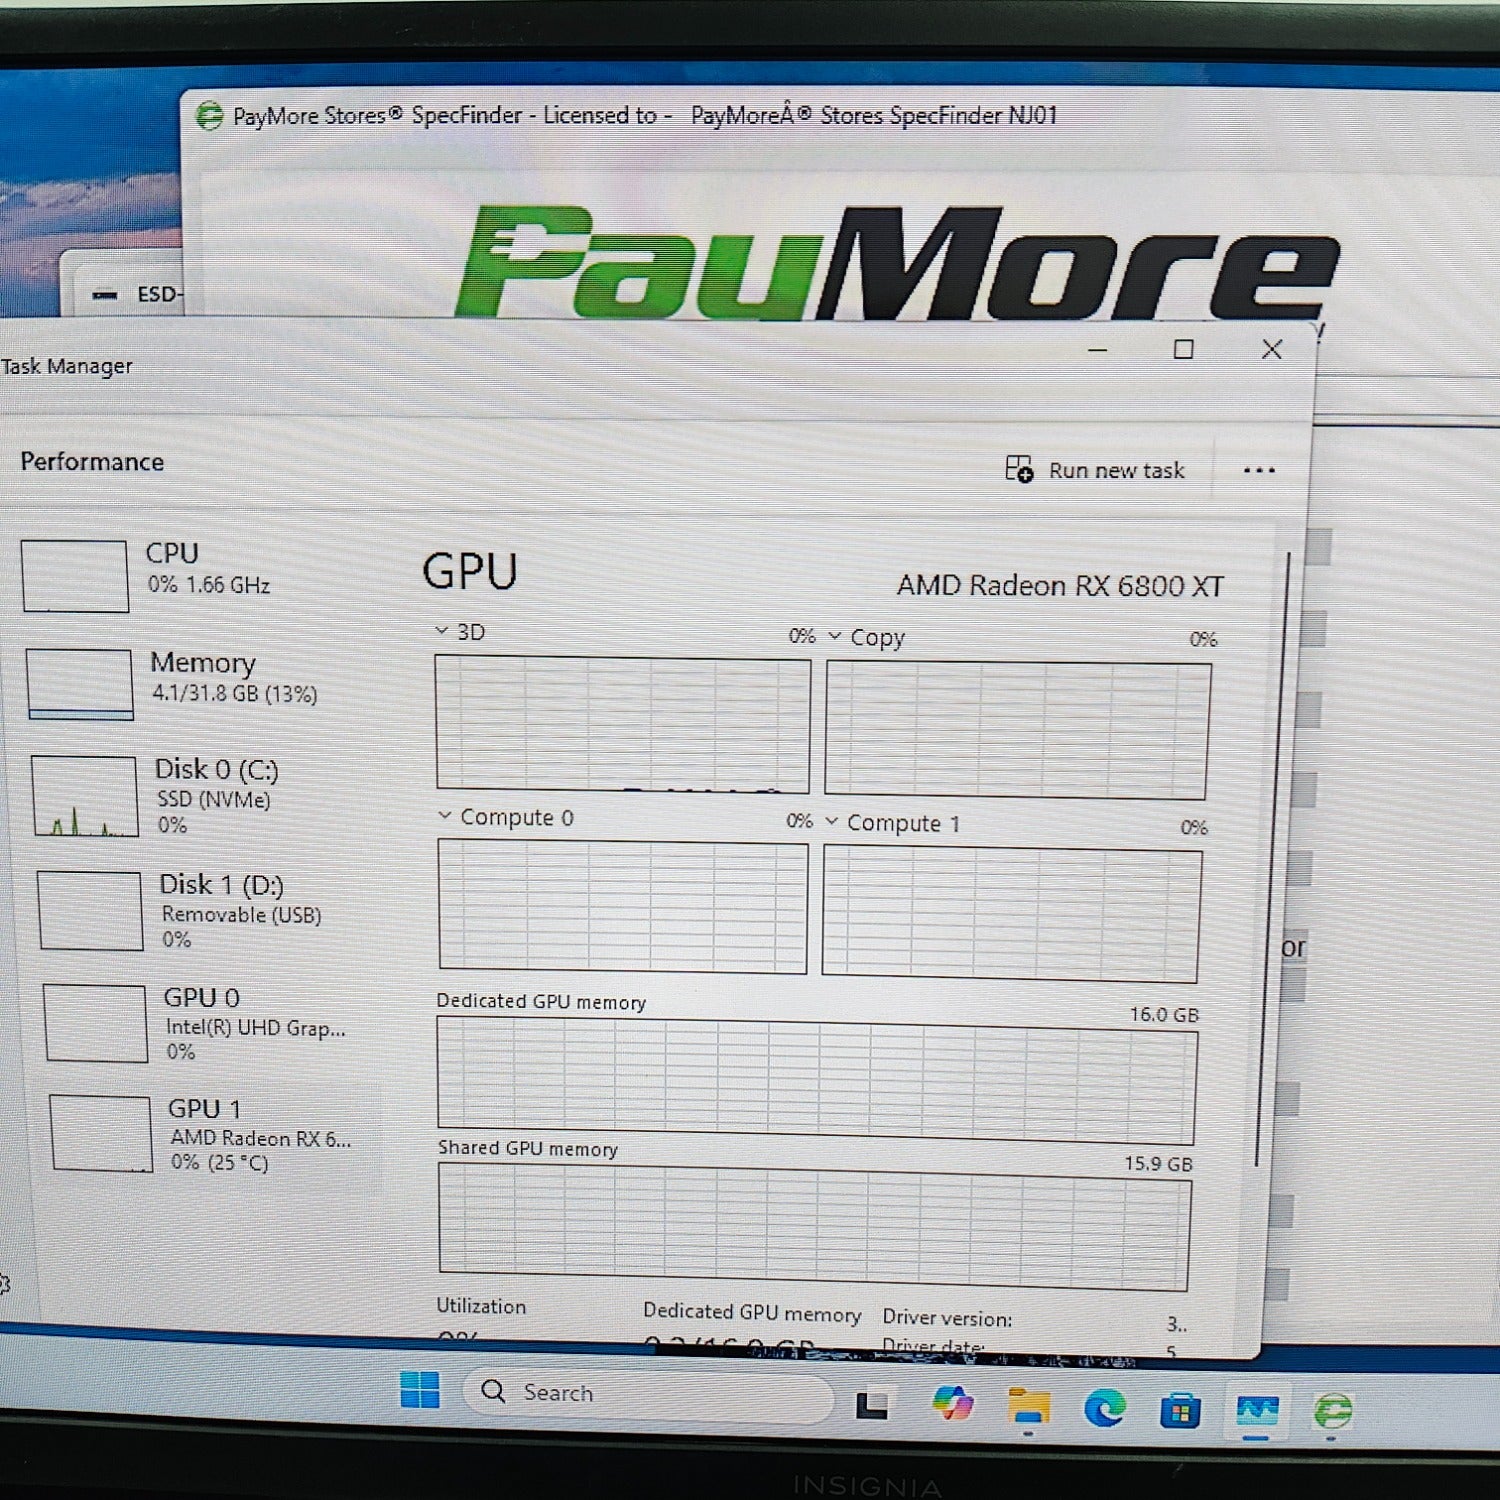This screenshot has width=1500, height=1500.
Task: Click the Memory mini graph thumbnail
Action: click(x=79, y=684)
